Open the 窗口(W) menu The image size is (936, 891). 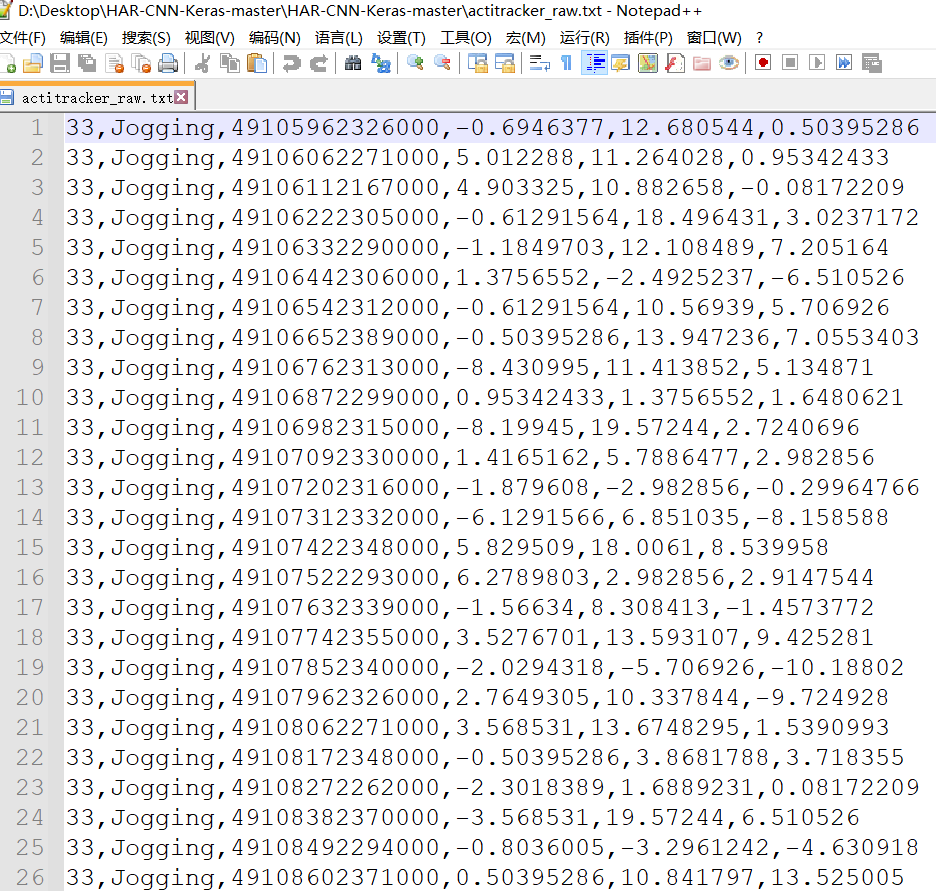pos(714,38)
